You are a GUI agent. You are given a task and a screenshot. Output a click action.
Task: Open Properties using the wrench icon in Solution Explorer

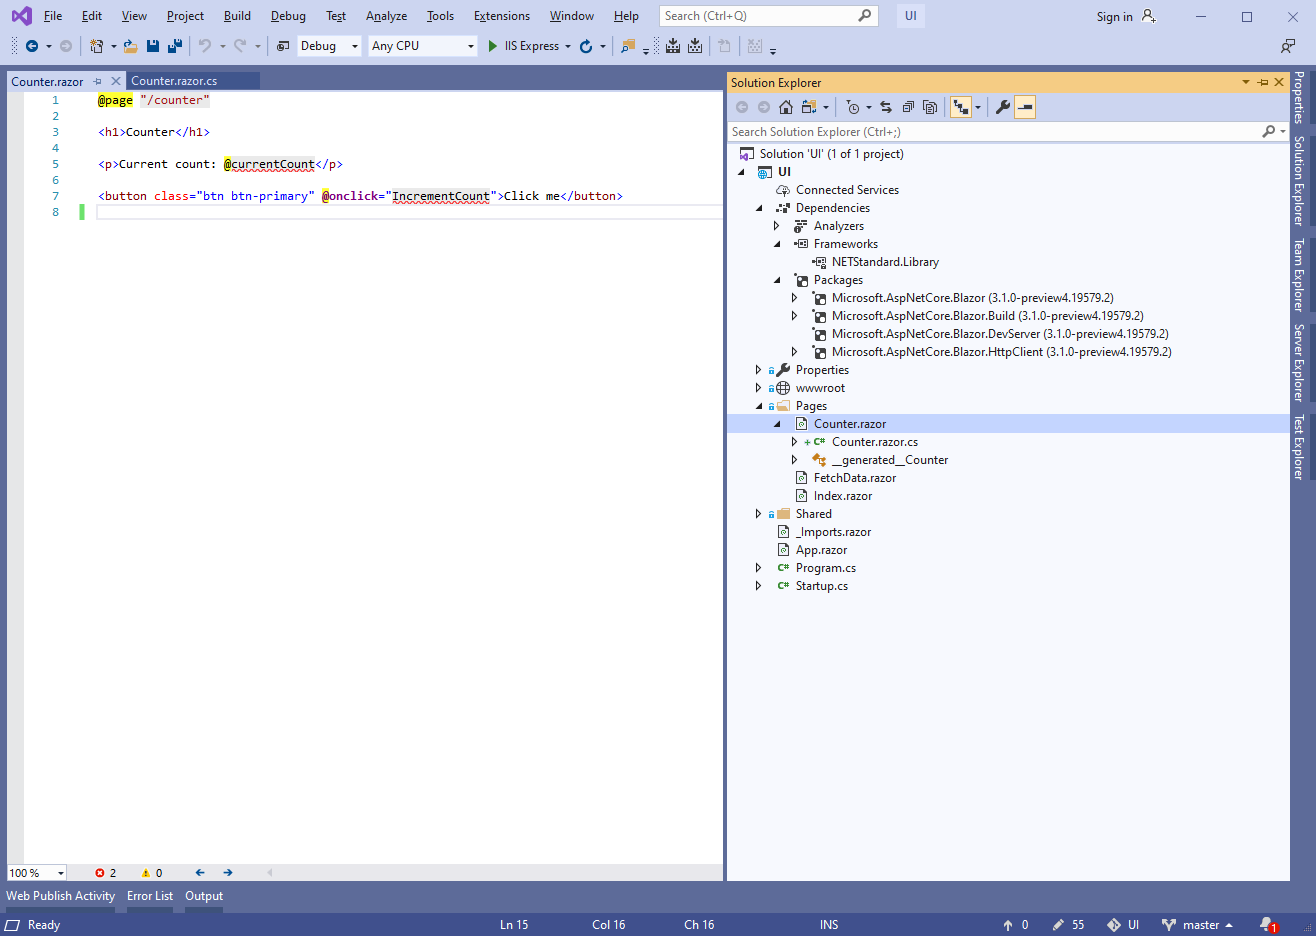coord(1002,107)
